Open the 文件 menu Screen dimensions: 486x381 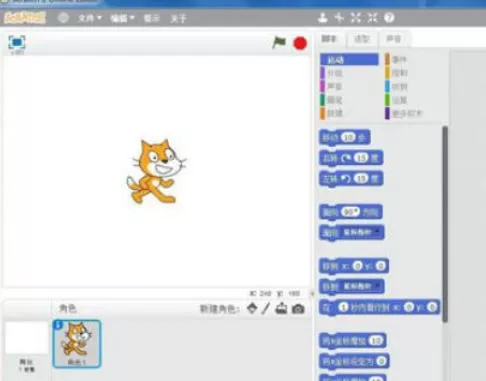pos(90,18)
